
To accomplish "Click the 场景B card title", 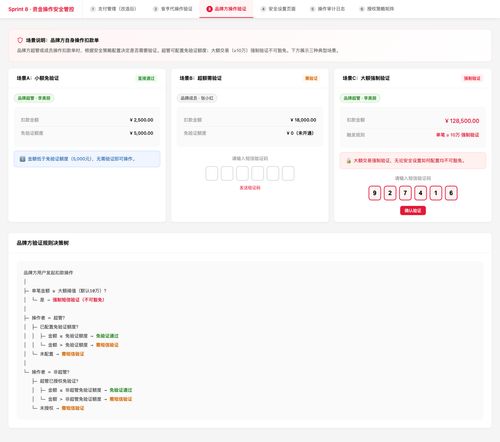I will pos(201,78).
